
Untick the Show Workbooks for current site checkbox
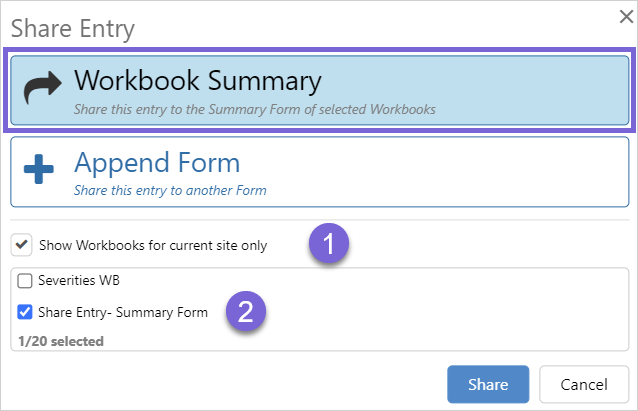21,244
